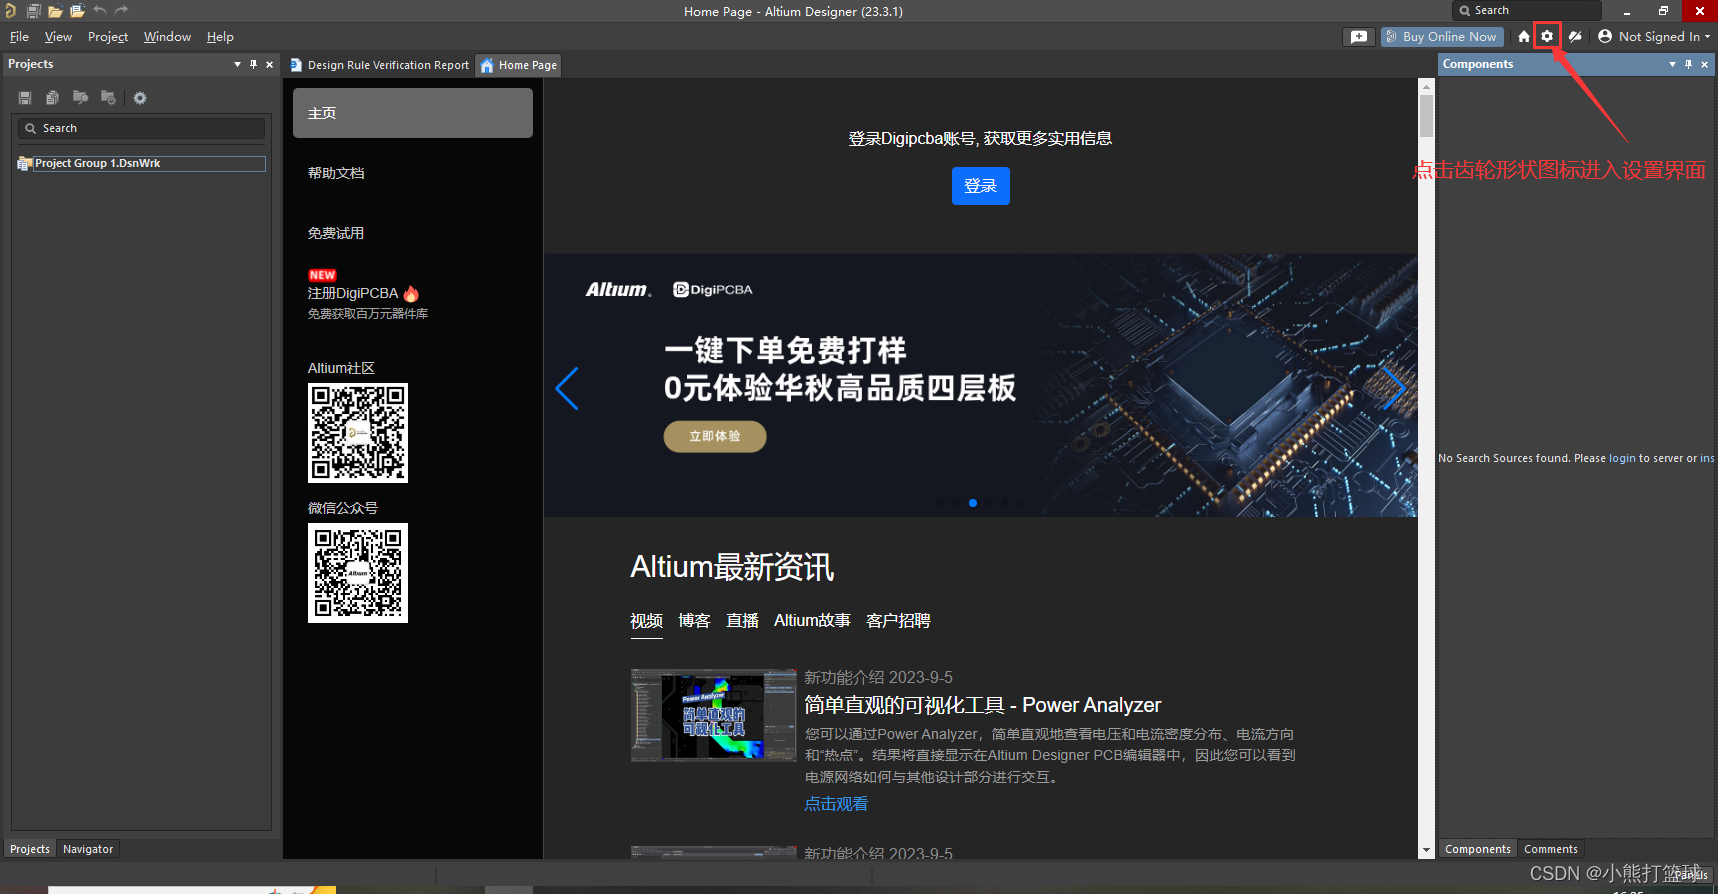
Task: Click the feedback speech bubble icon
Action: 1358,36
